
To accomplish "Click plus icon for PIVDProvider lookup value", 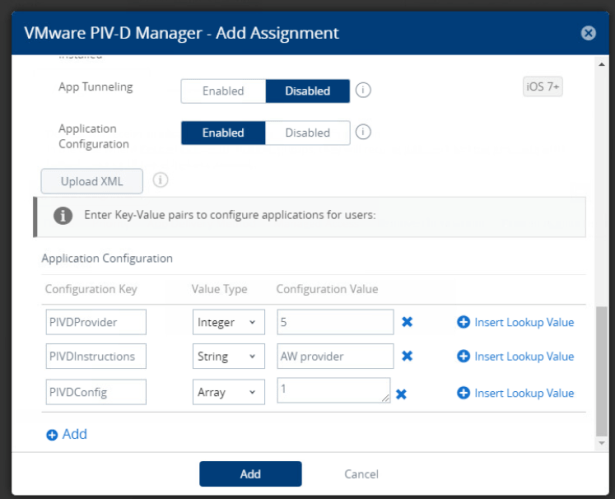I will click(463, 322).
